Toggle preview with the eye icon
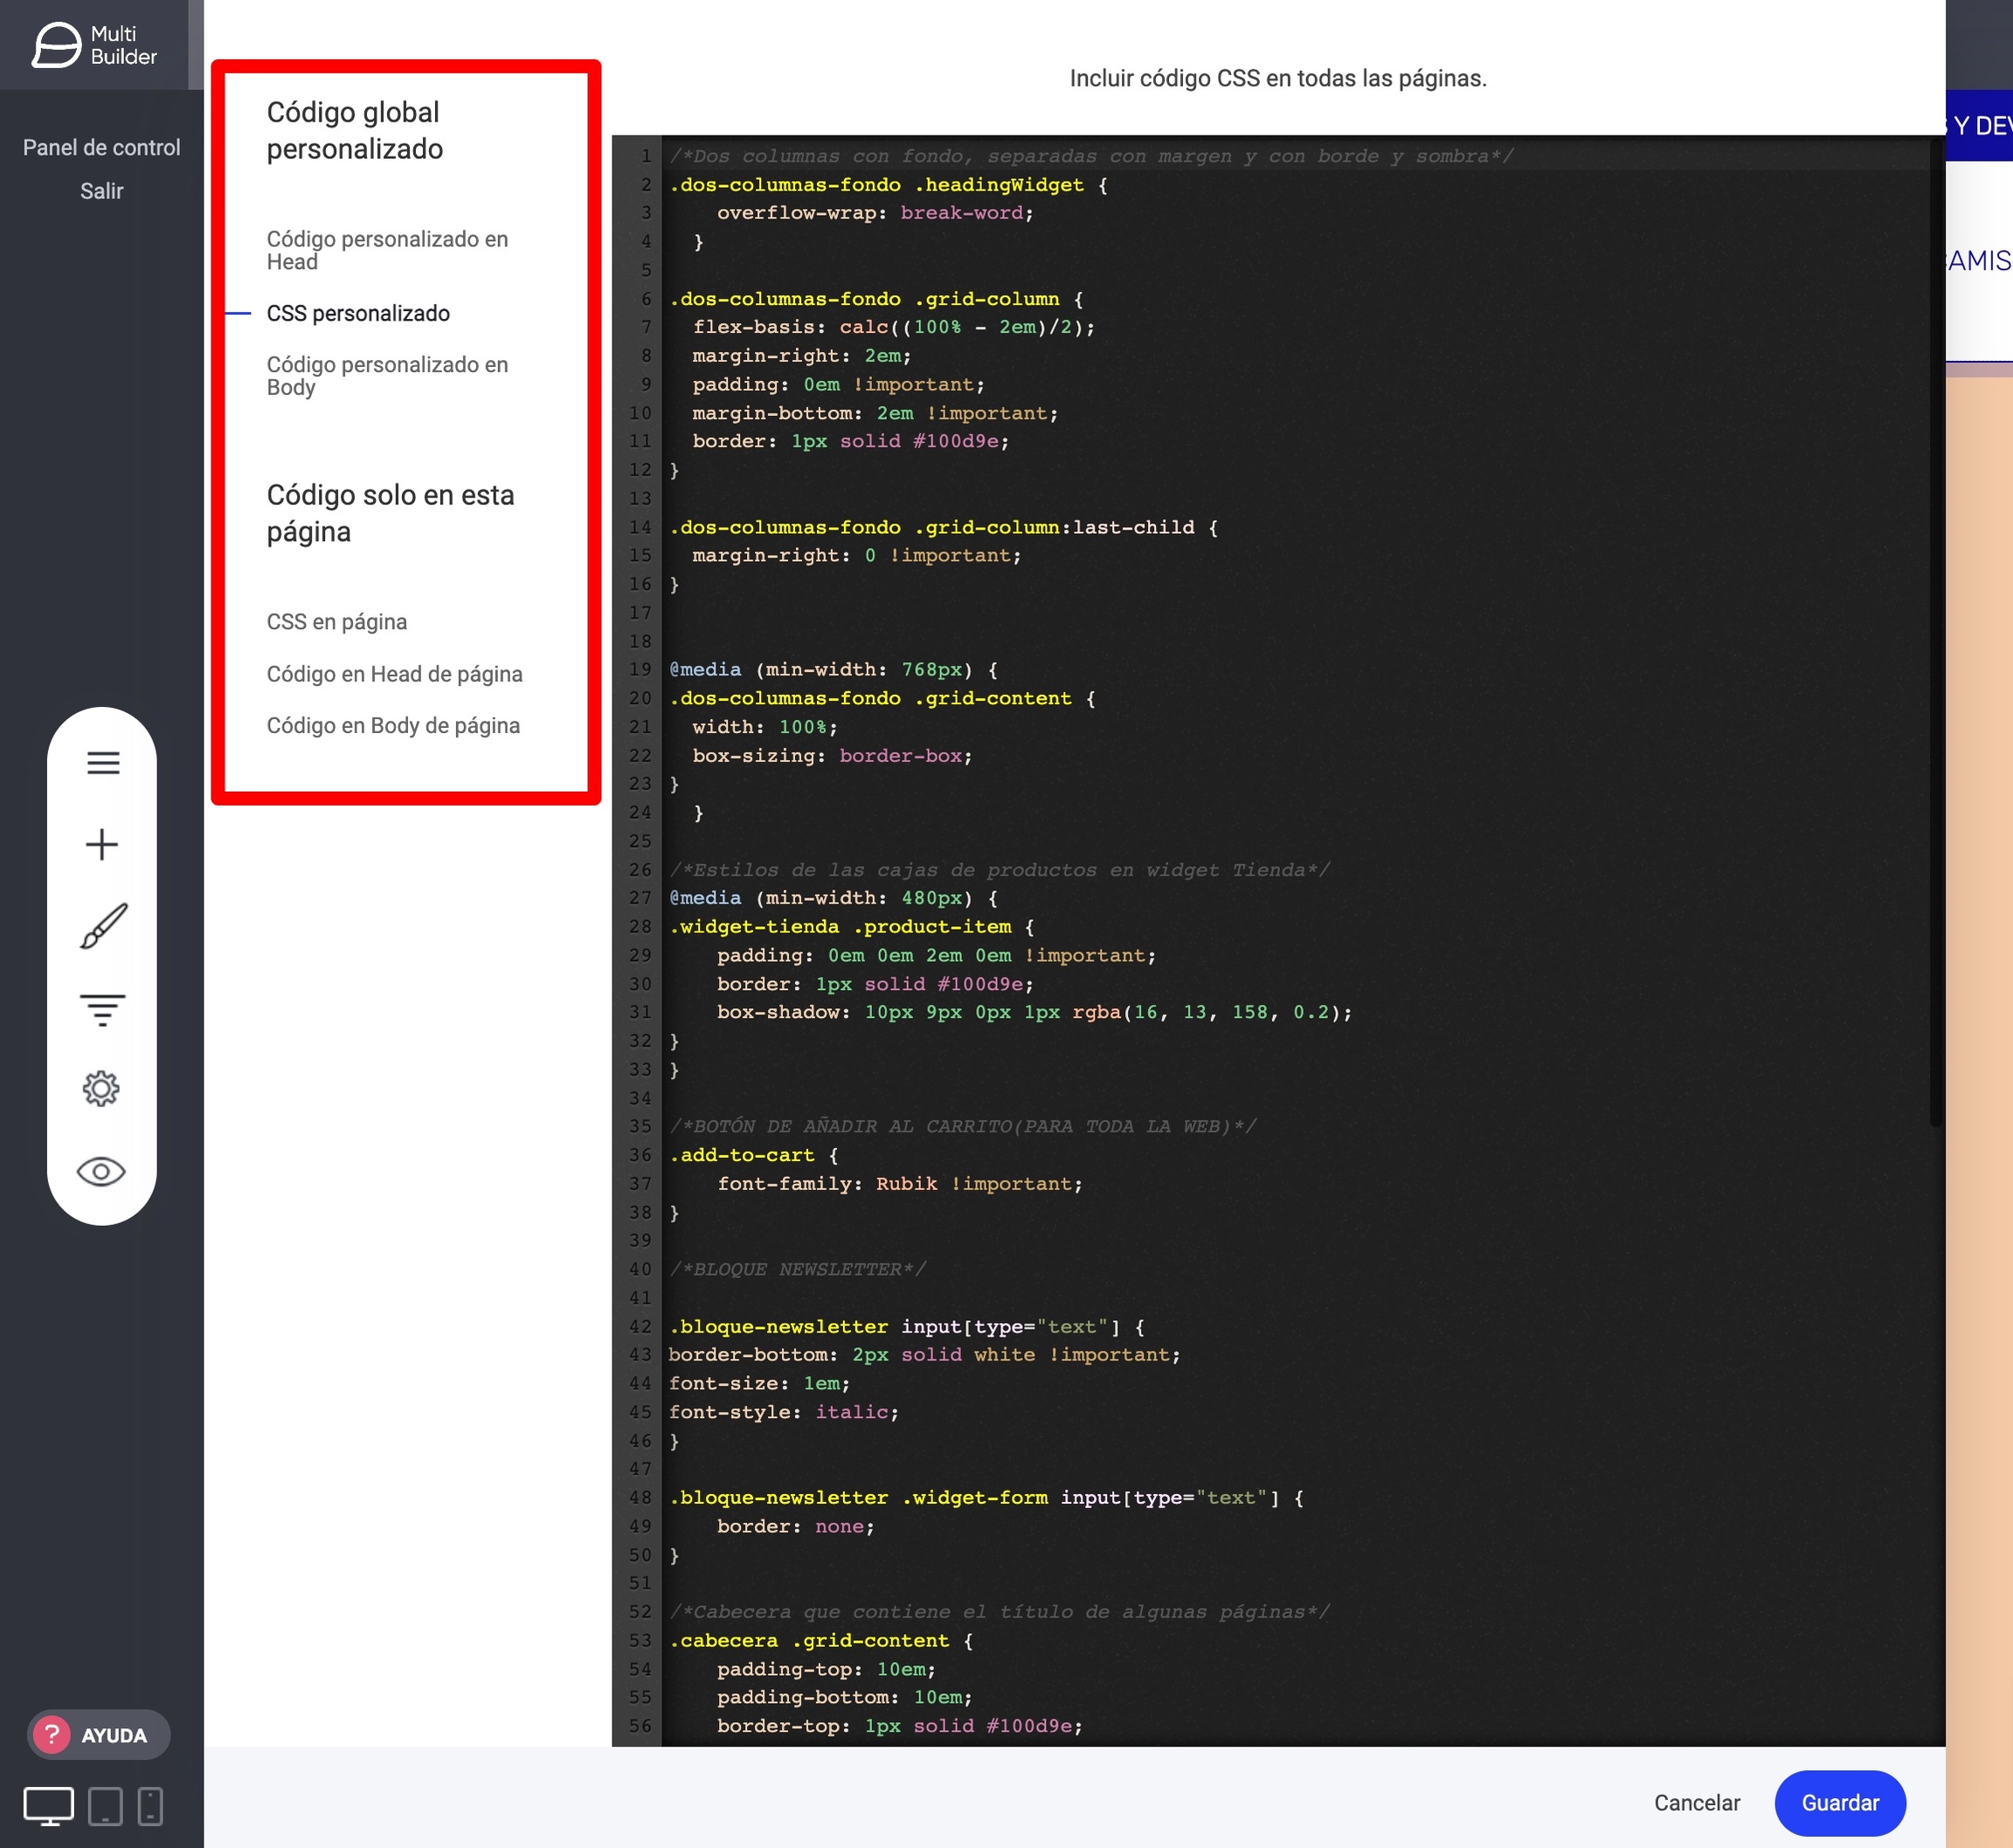Screen dimensions: 2013x1848 point(102,1171)
